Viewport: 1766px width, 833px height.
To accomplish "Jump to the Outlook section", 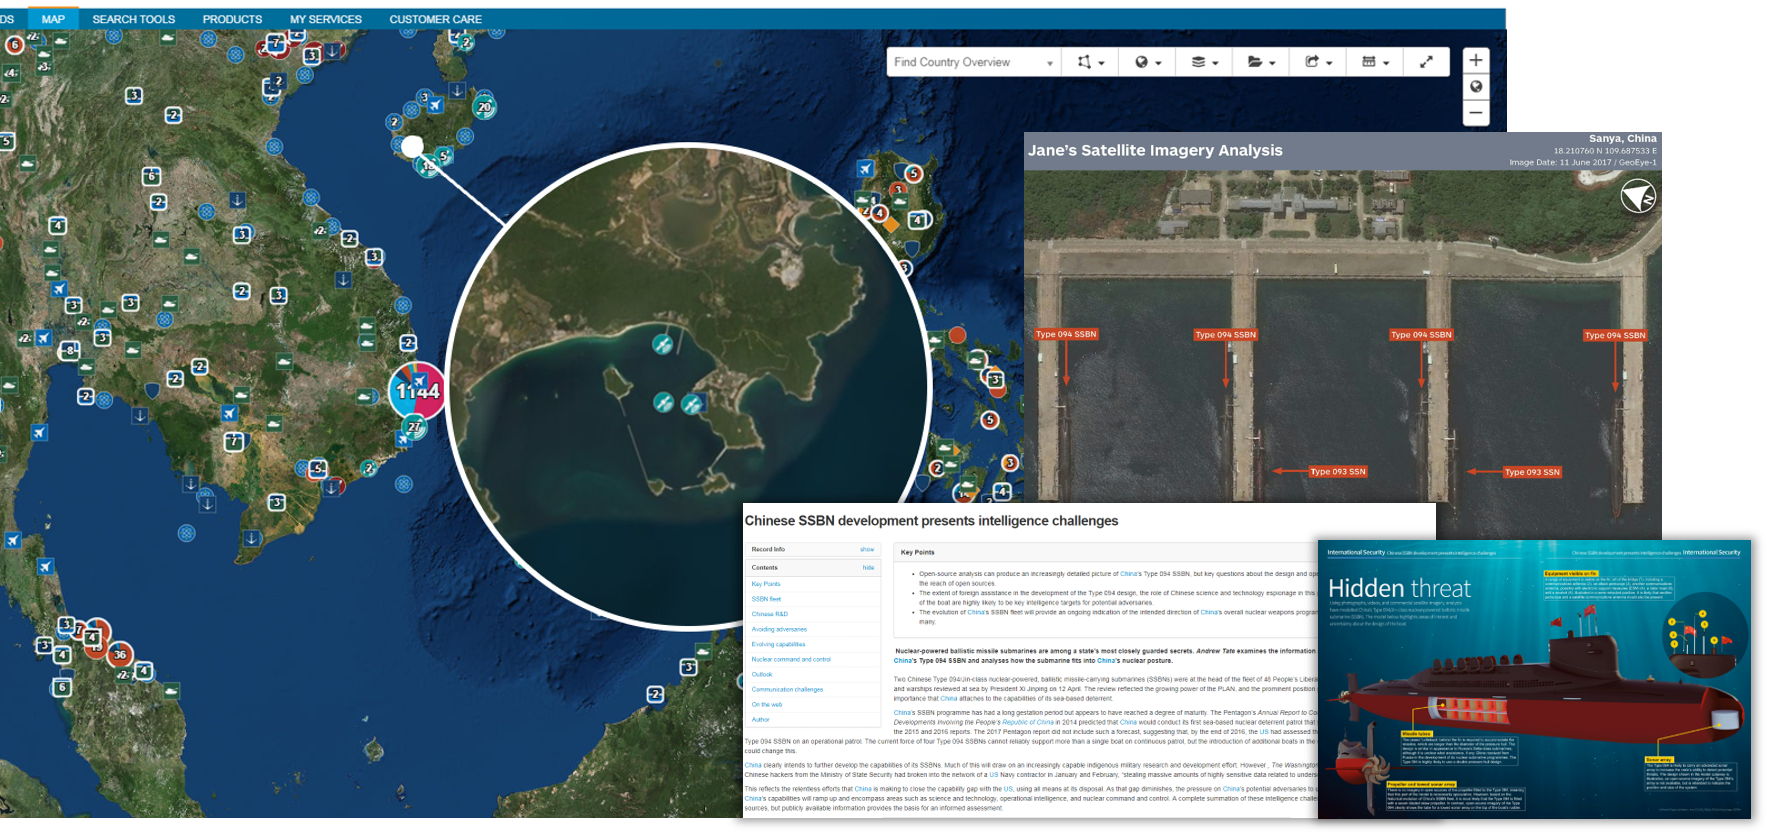I will click(762, 674).
